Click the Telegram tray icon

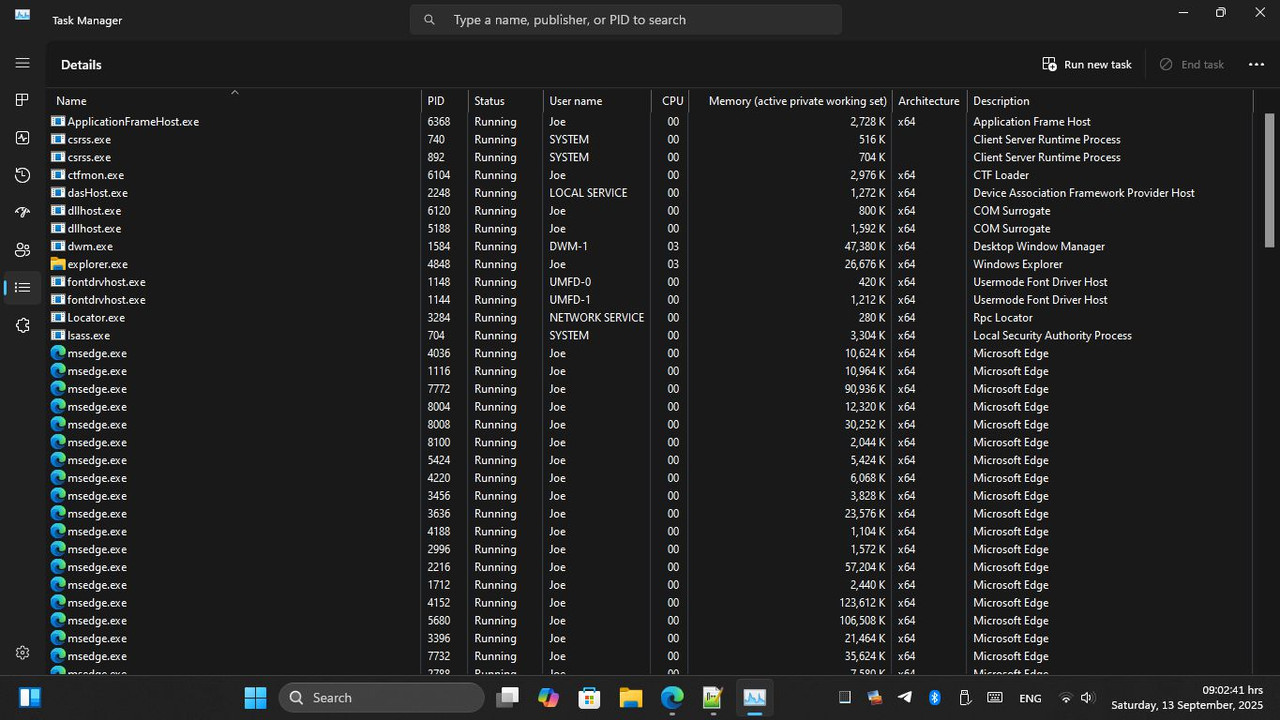(x=905, y=698)
